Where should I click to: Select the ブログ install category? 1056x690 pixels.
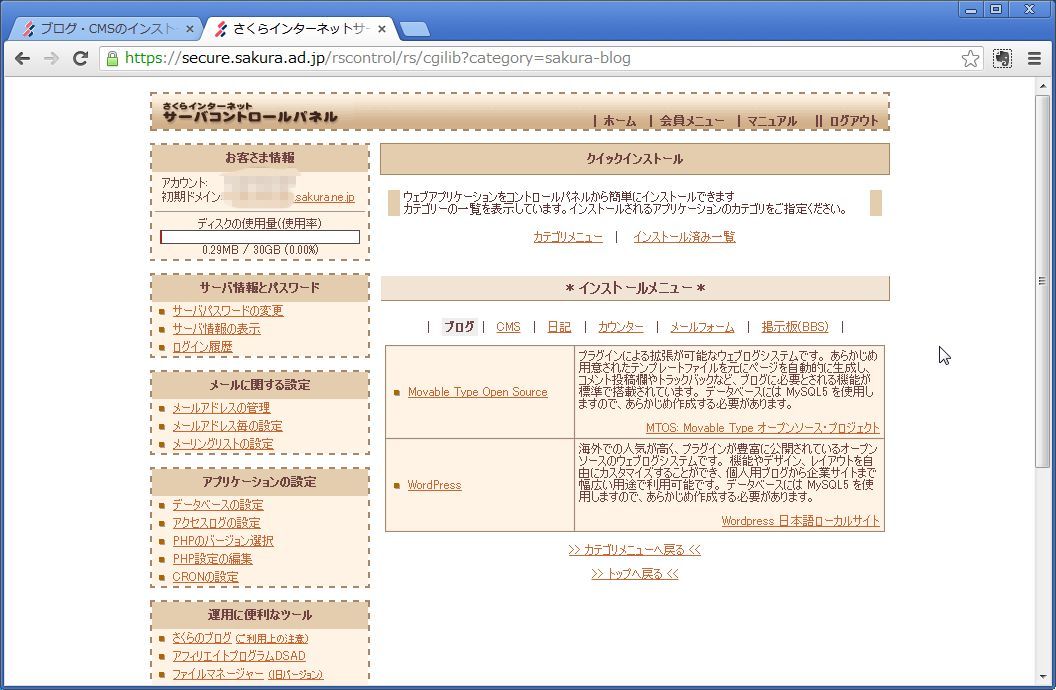459,327
